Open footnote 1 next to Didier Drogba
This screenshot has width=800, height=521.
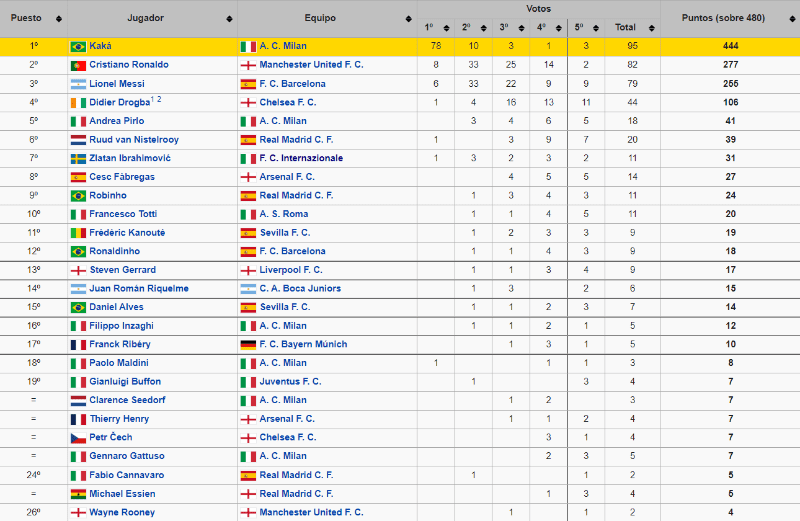[152, 99]
